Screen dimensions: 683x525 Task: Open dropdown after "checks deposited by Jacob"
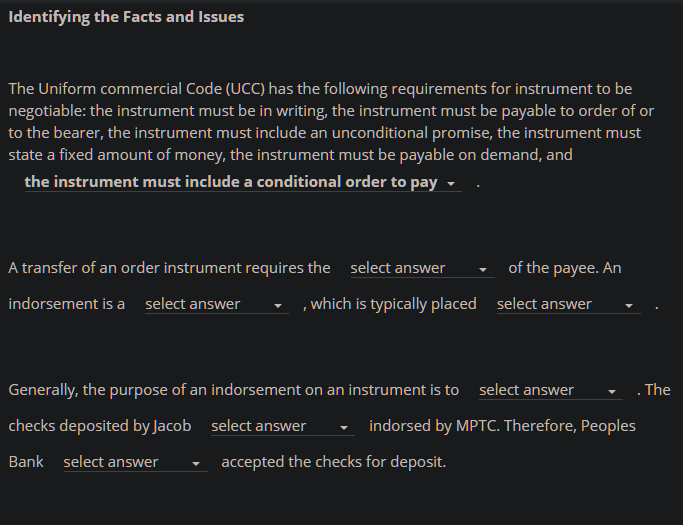tap(283, 426)
